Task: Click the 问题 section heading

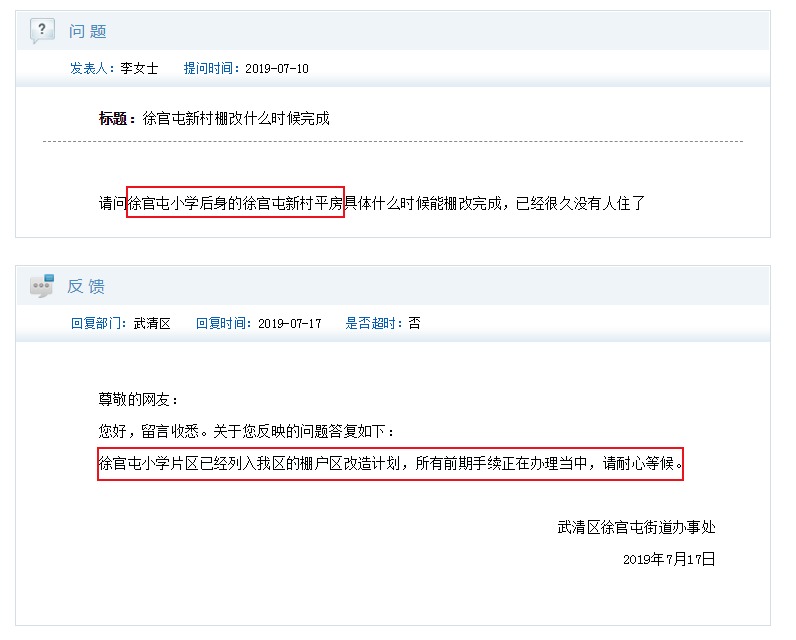Action: (88, 31)
